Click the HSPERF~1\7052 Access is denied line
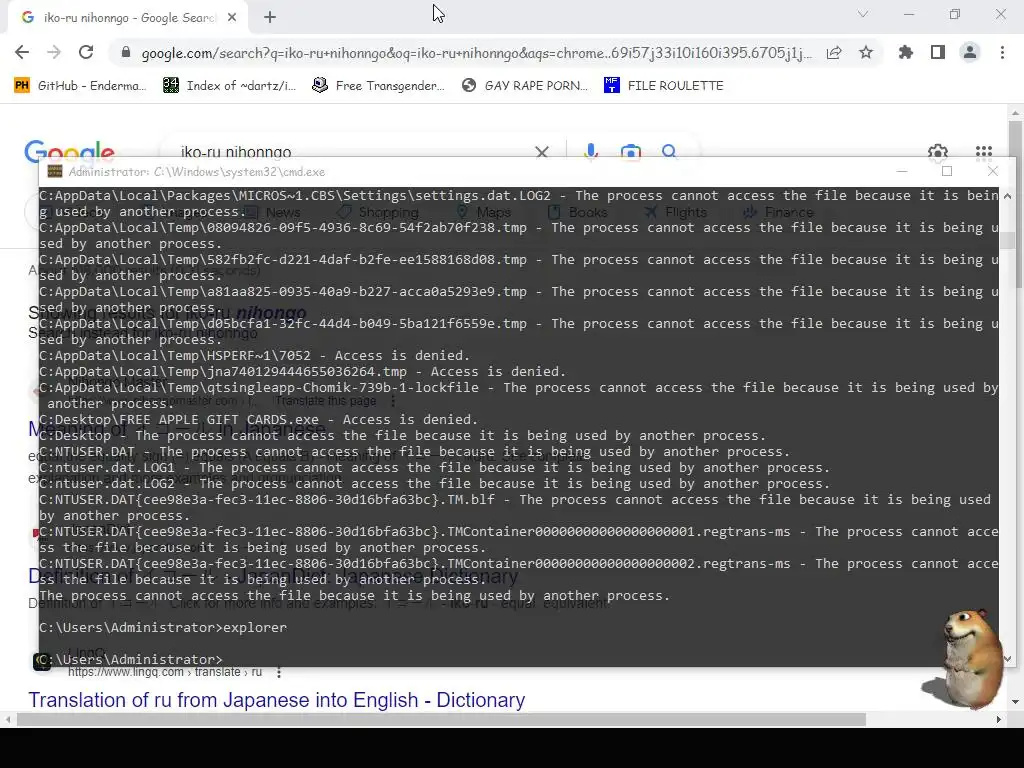Screen dimensions: 1024x768 pos(255,355)
